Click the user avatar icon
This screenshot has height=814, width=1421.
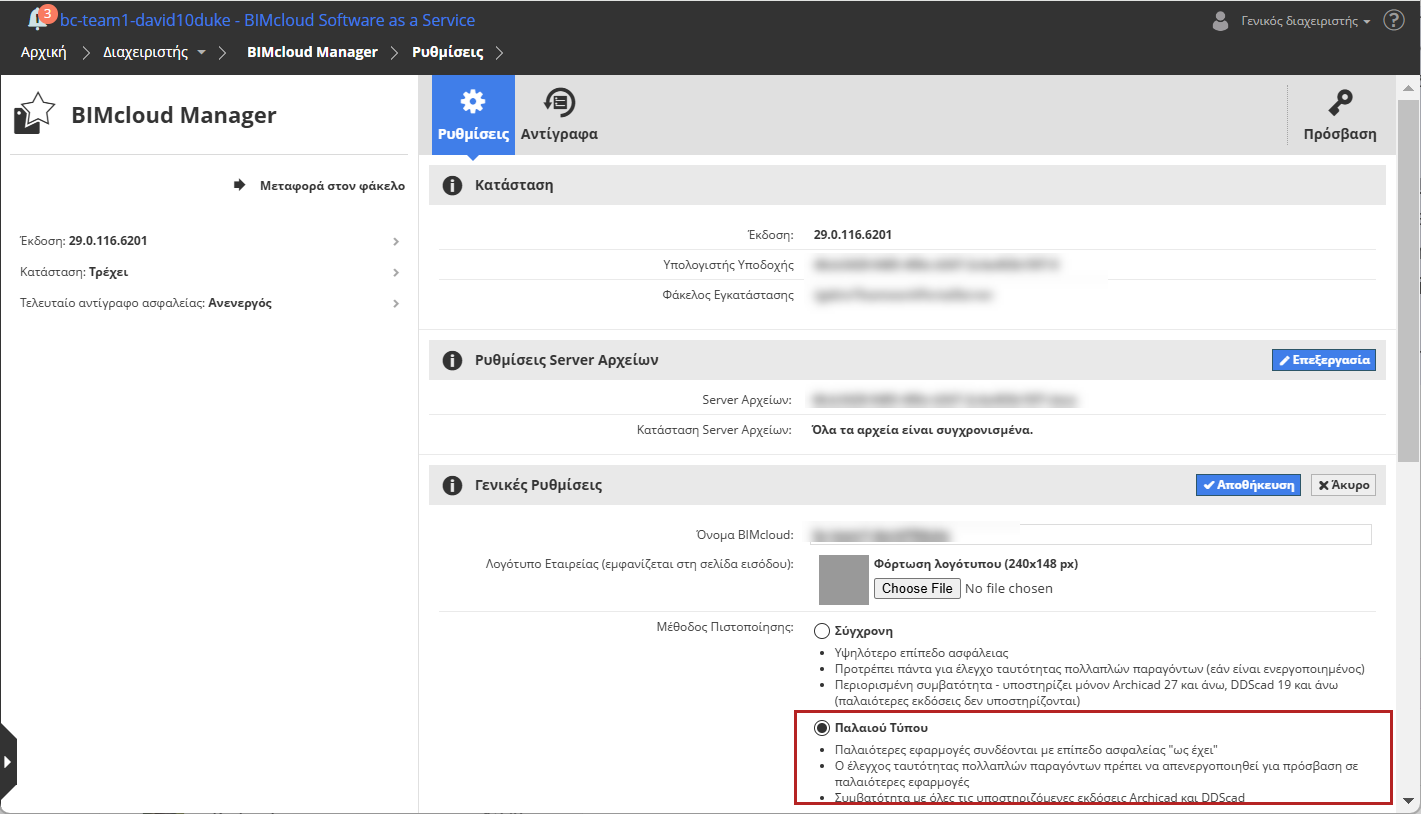pos(1221,21)
